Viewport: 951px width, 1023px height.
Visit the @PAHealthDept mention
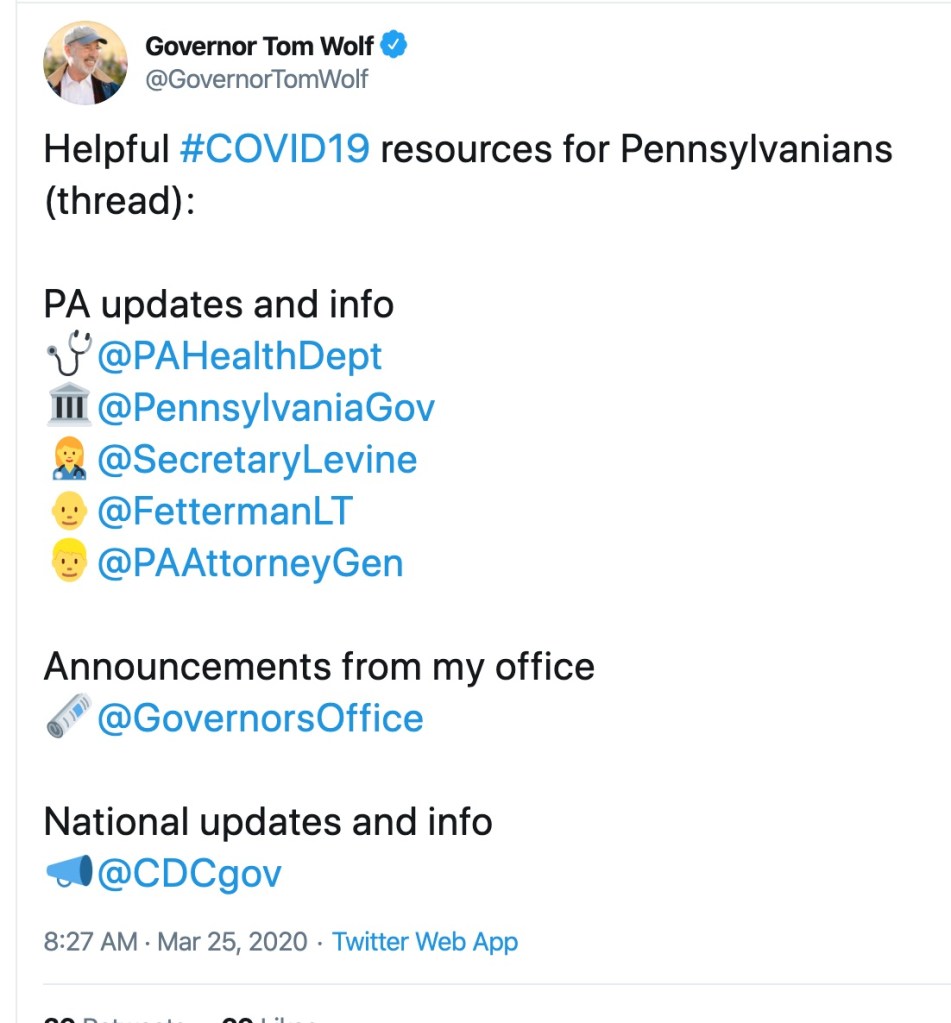click(x=240, y=356)
